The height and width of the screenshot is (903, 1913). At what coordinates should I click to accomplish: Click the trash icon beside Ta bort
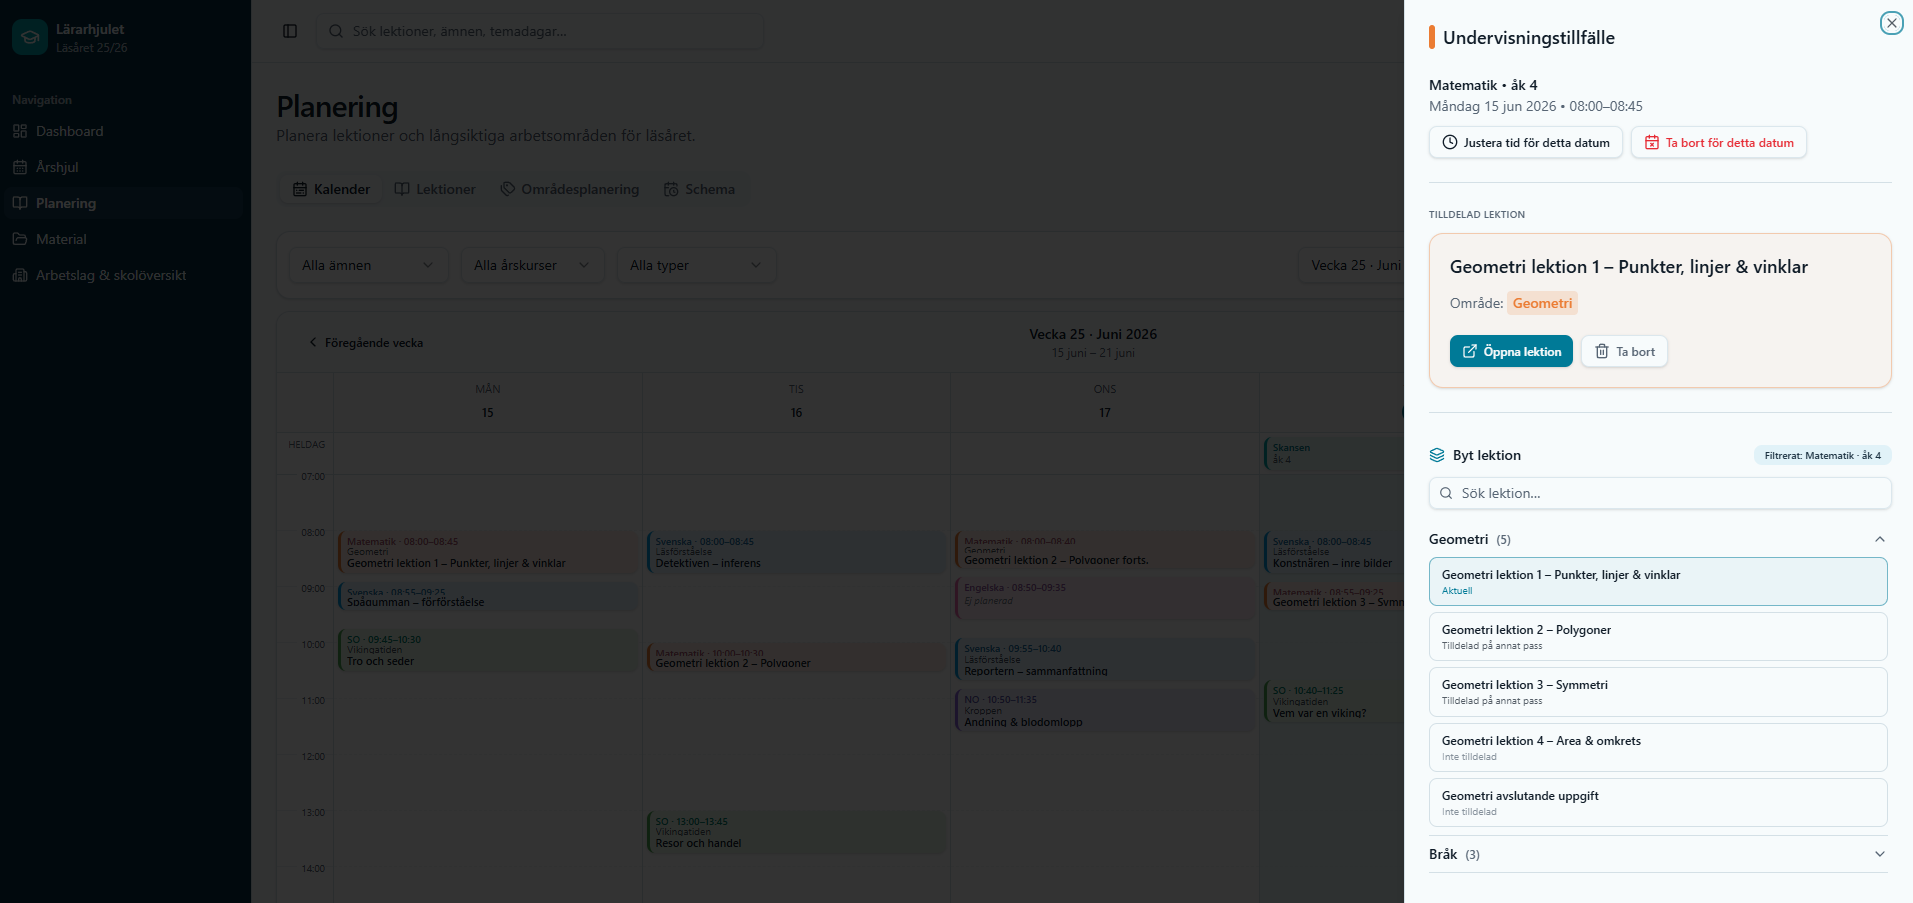1602,351
